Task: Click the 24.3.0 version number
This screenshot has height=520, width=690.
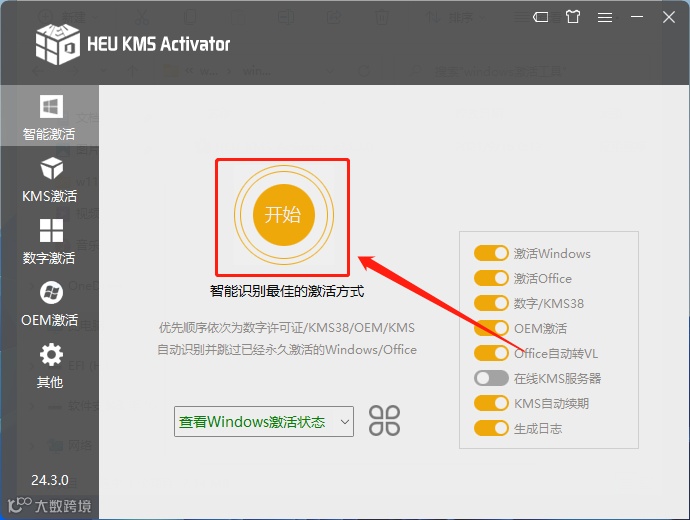Action: (50, 480)
